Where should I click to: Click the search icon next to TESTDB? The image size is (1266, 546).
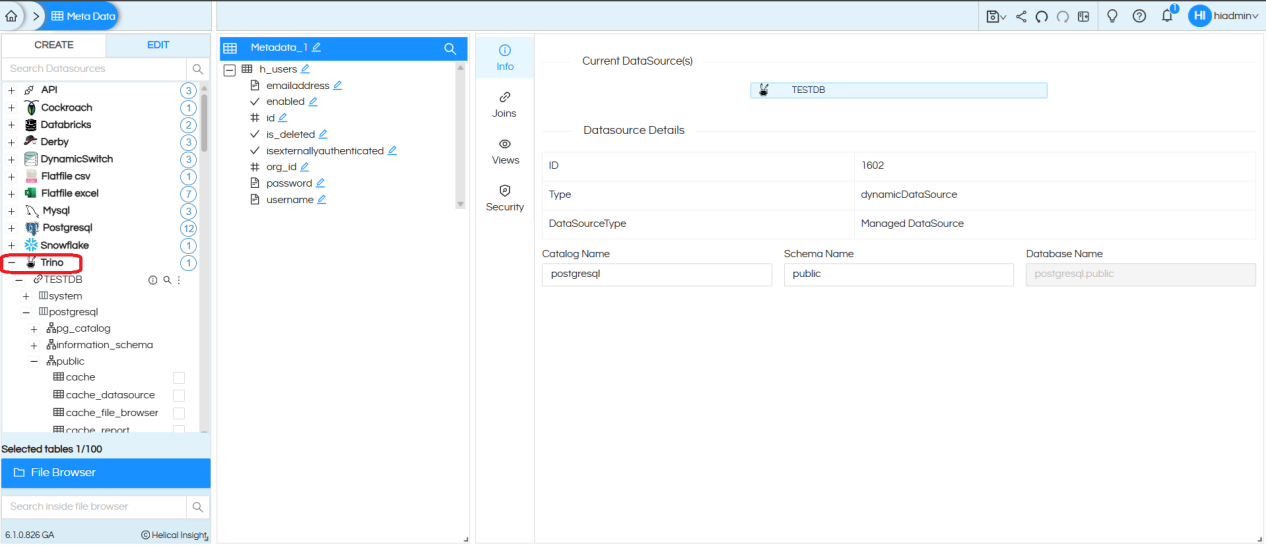[167, 280]
